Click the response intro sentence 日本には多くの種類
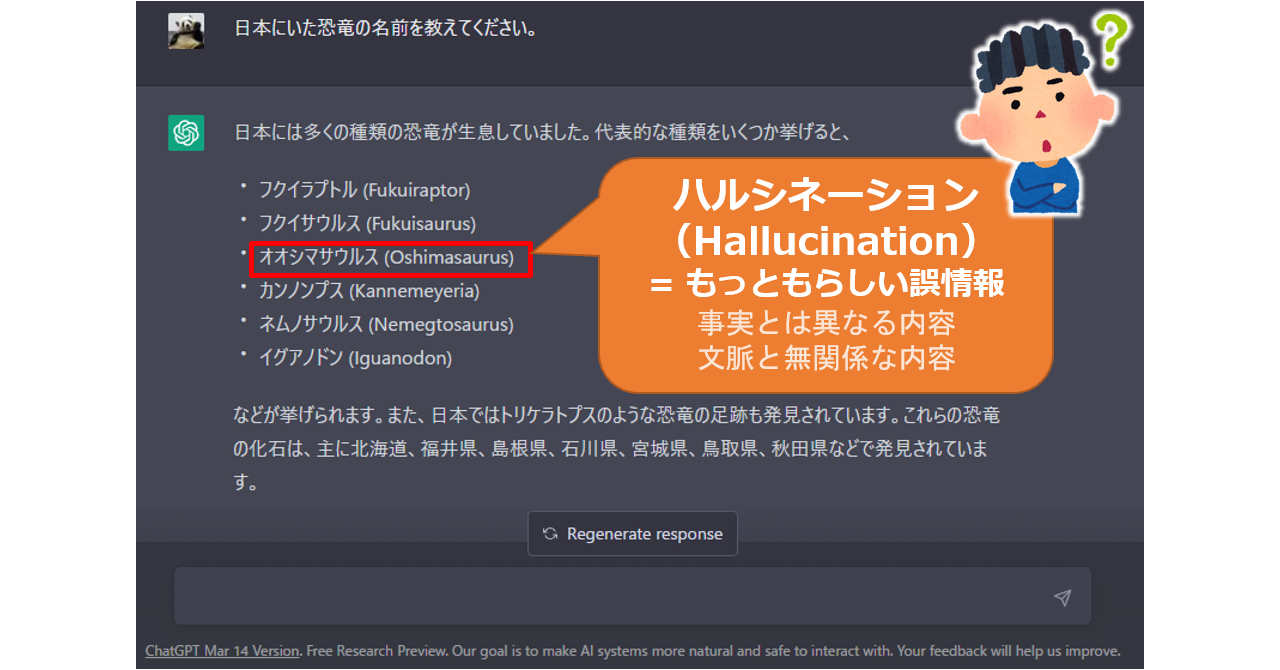The width and height of the screenshot is (1280, 670). (x=541, y=133)
